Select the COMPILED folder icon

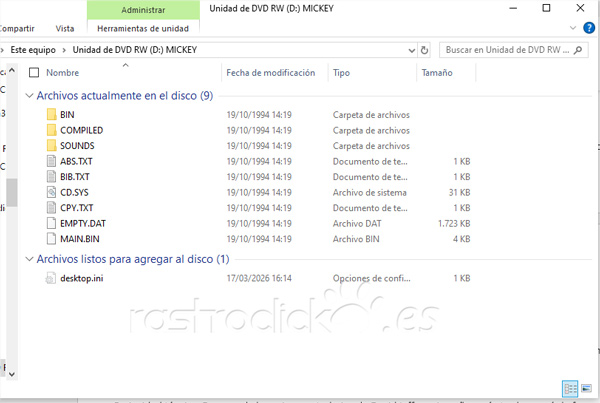point(52,130)
